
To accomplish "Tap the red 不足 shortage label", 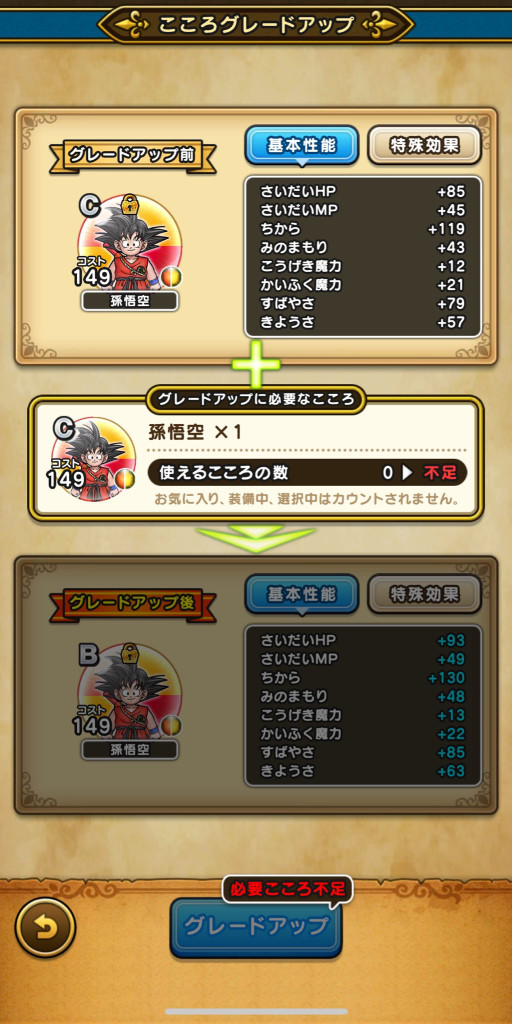I will (x=441, y=473).
